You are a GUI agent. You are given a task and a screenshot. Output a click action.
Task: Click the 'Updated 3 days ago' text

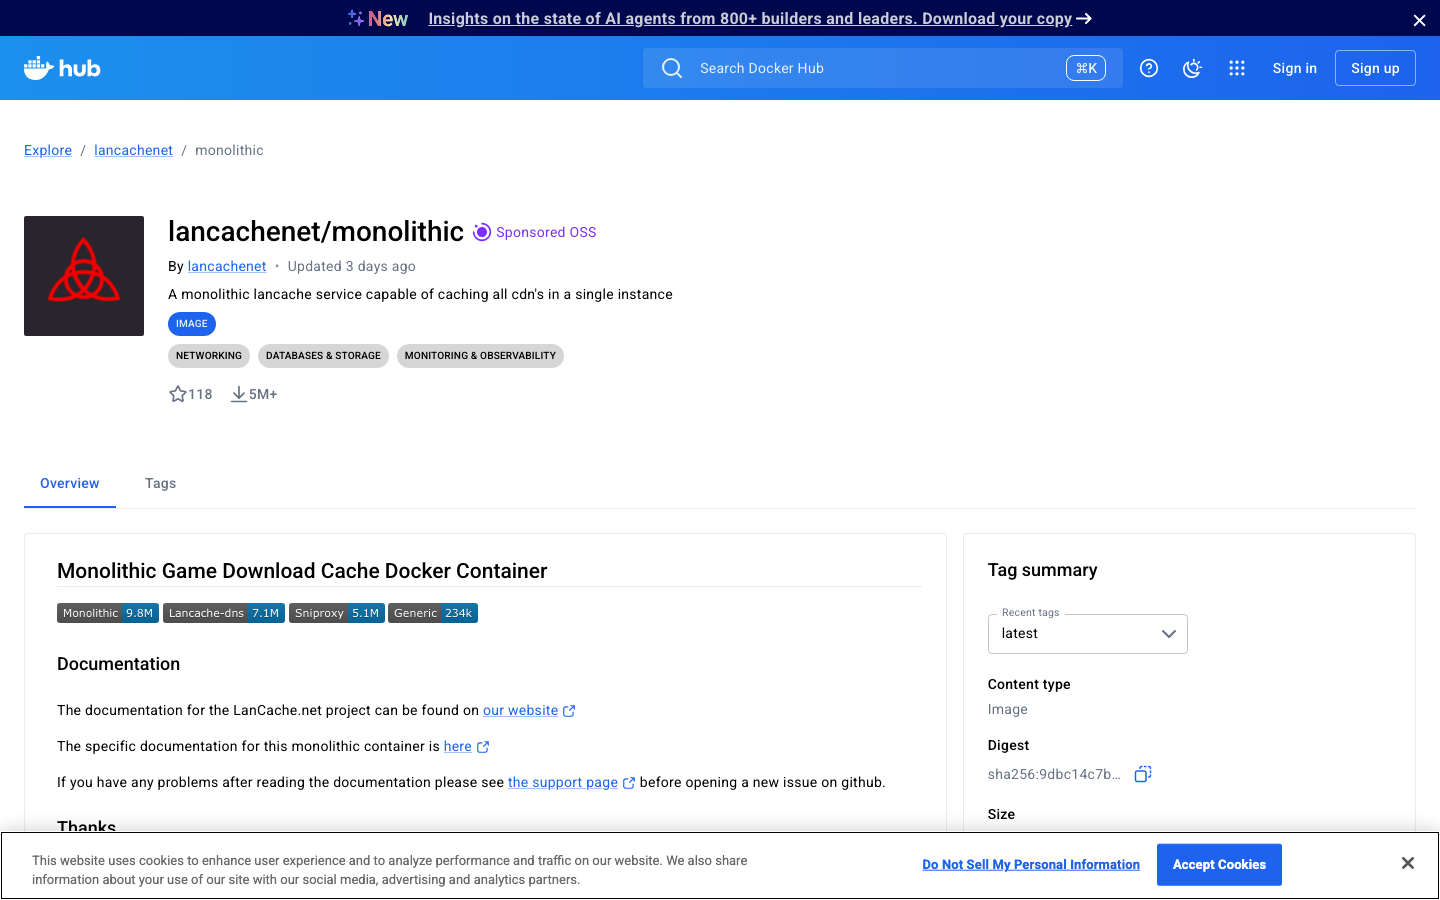tap(352, 266)
